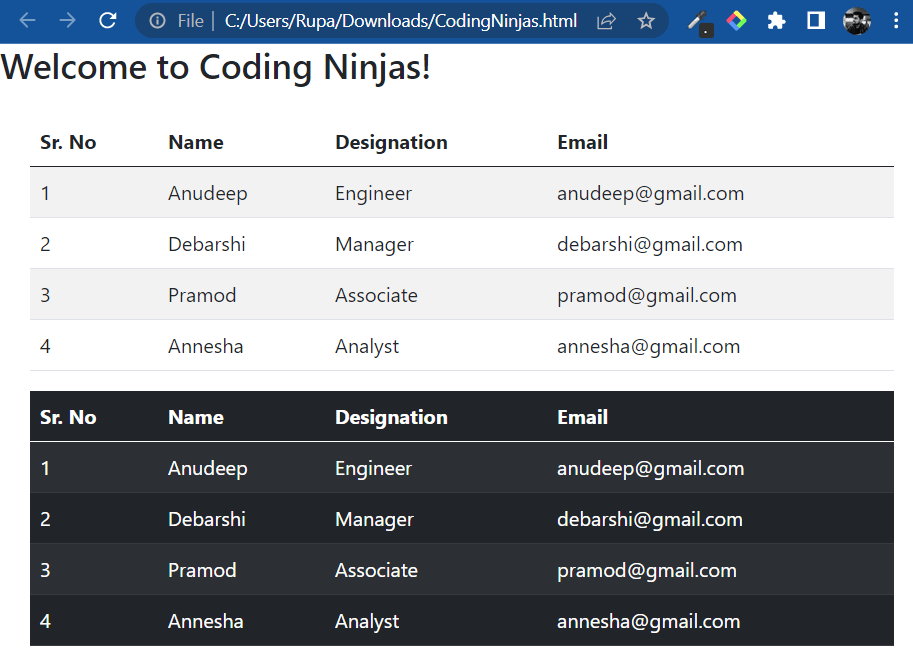Click the colorful diamond extension icon

pyautogui.click(x=737, y=20)
